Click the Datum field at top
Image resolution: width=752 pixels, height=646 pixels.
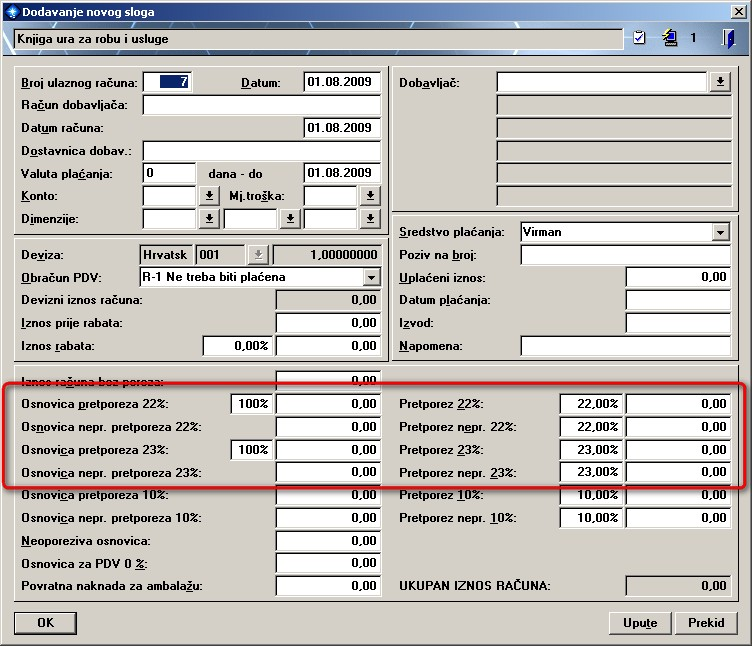pyautogui.click(x=342, y=82)
